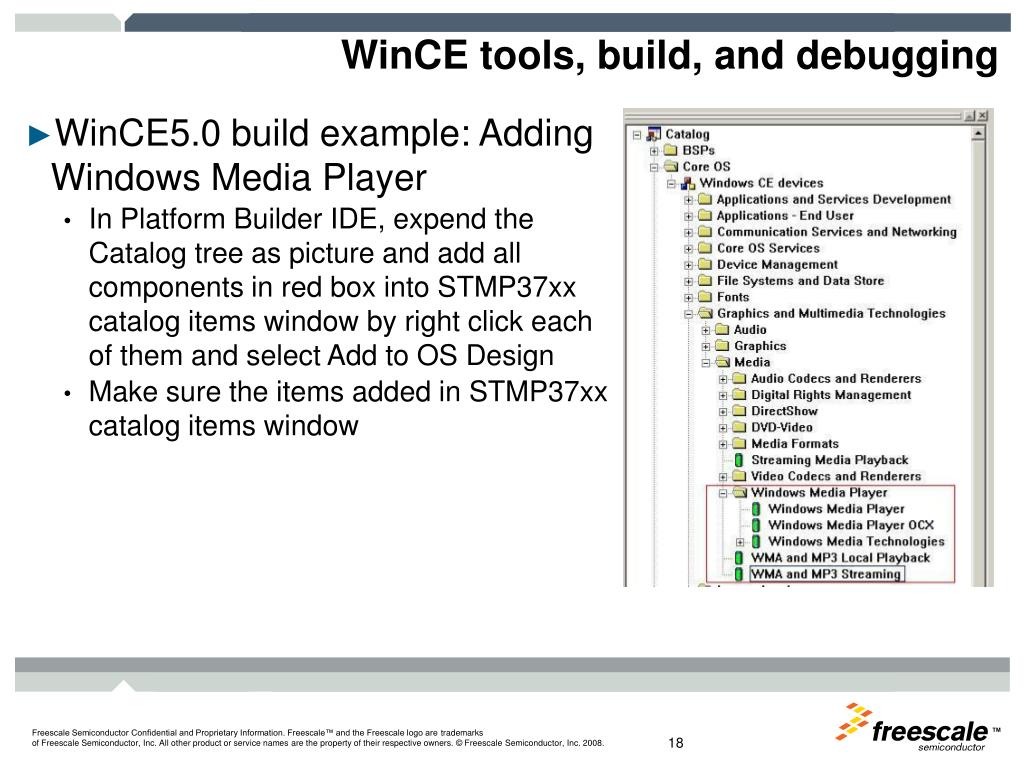Collapse the Windows Media Player folder node
The height and width of the screenshot is (768, 1024).
[723, 494]
